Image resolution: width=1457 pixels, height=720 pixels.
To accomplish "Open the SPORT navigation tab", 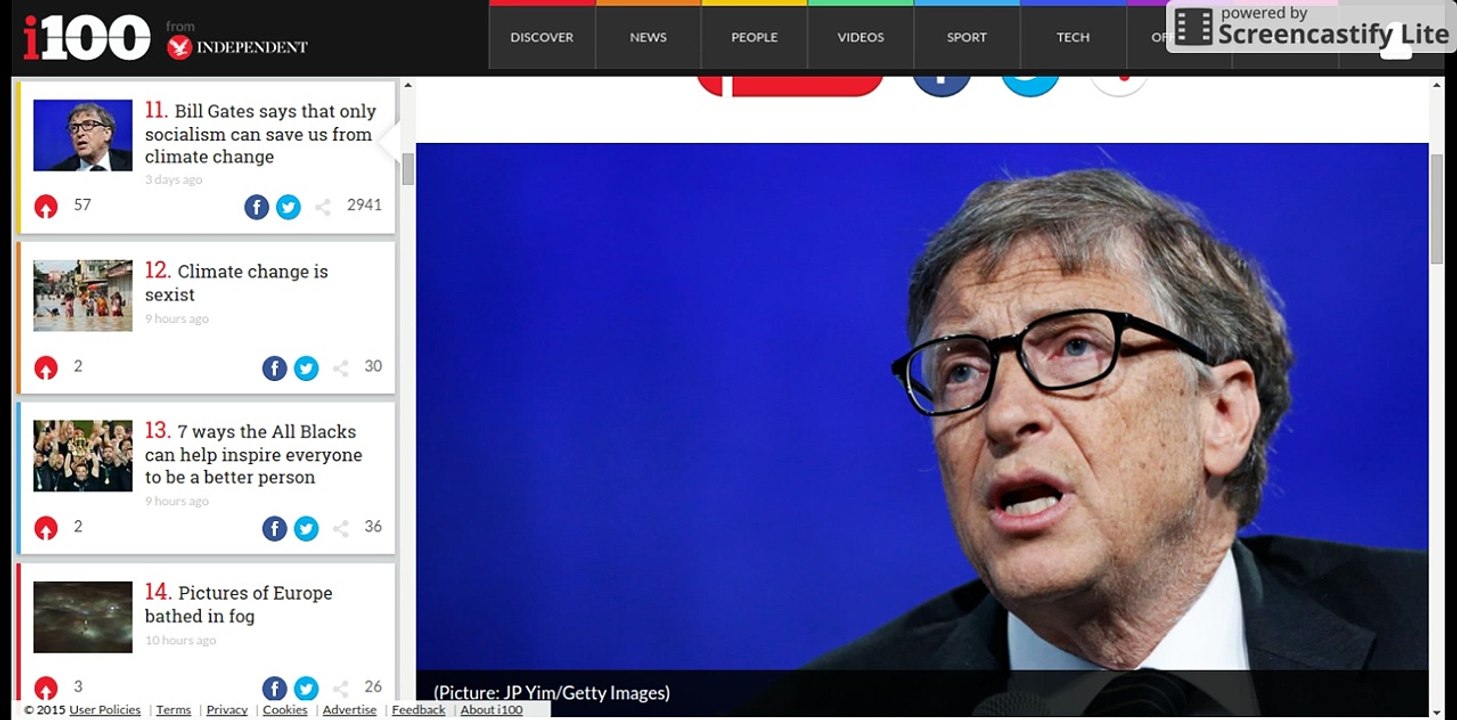I will click(x=967, y=37).
